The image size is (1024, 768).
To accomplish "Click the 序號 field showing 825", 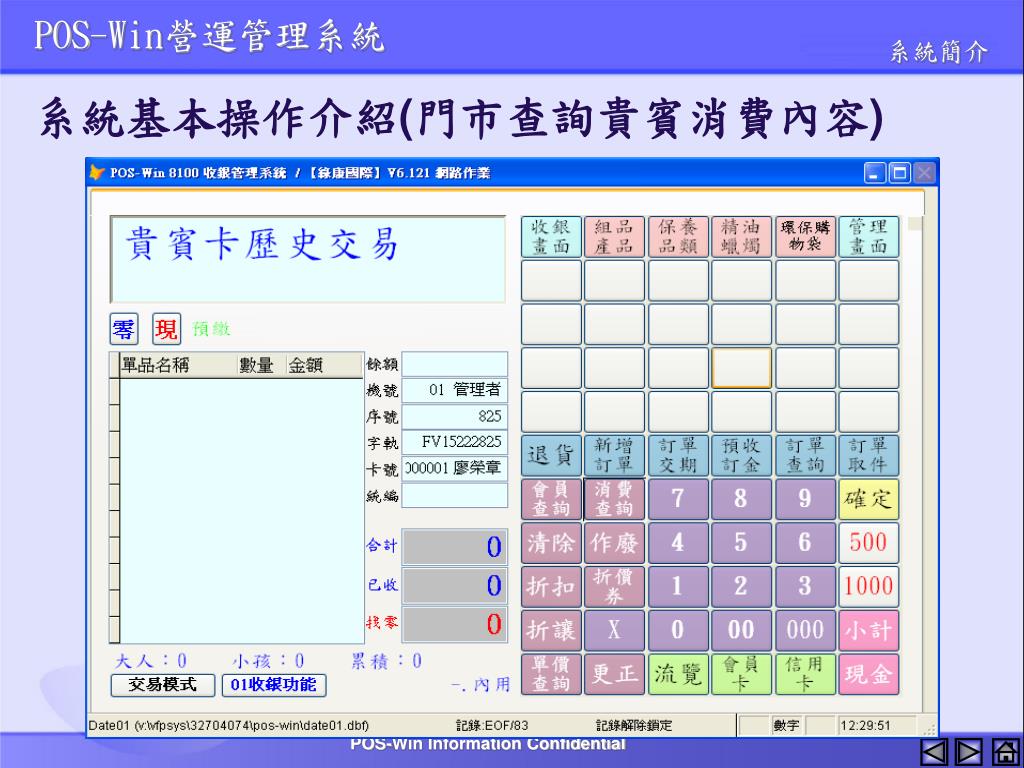I will 455,417.
